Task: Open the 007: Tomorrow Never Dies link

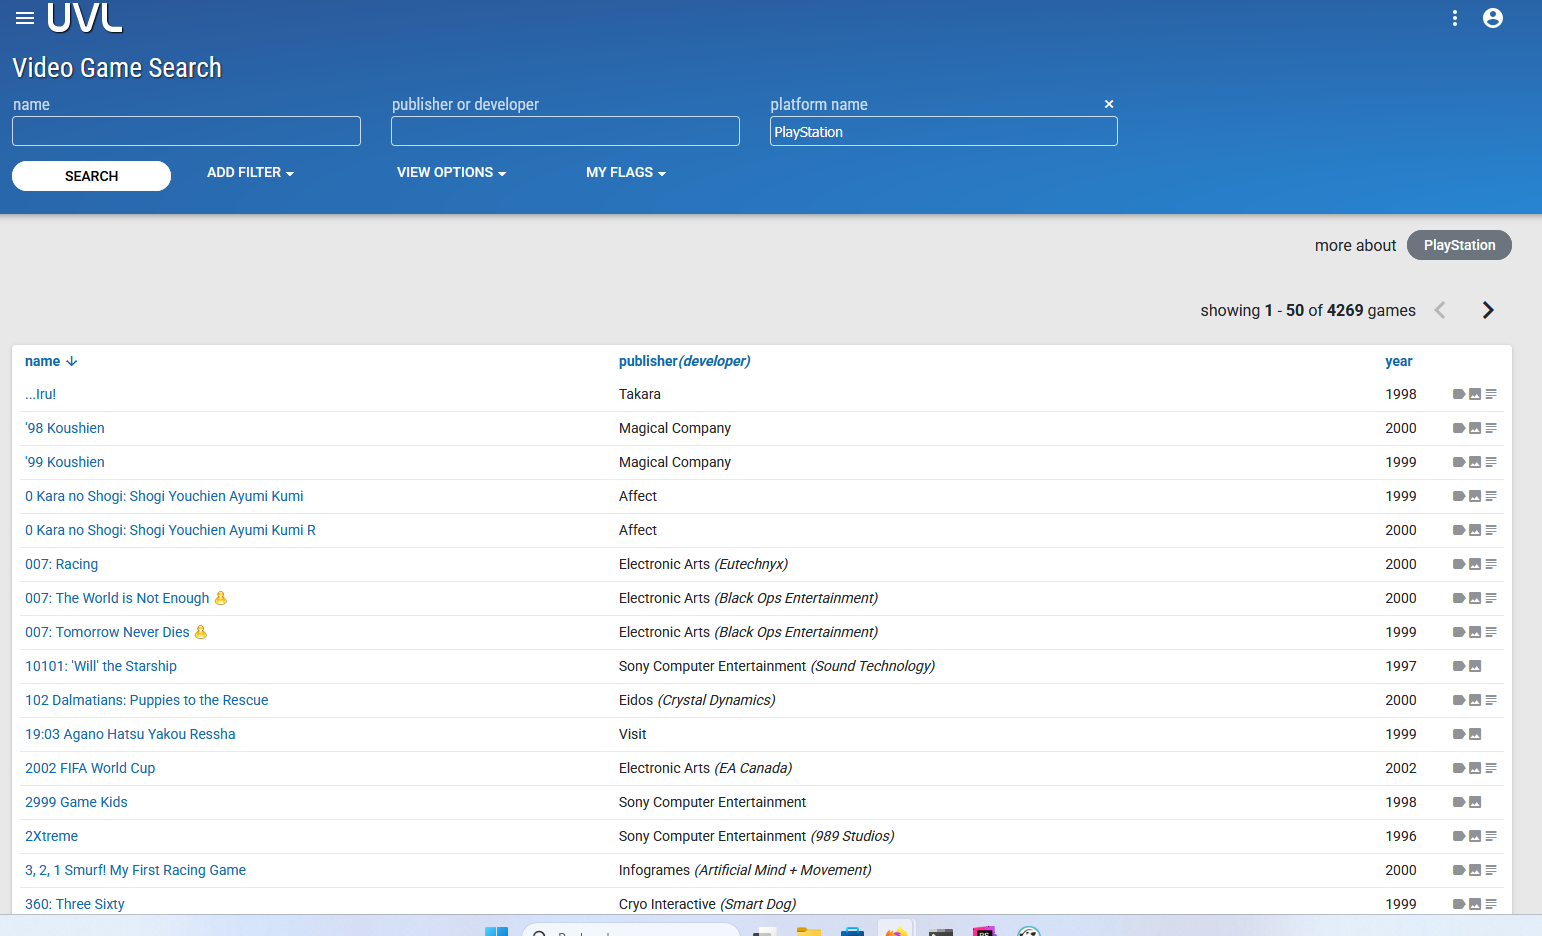Action: pyautogui.click(x=107, y=632)
